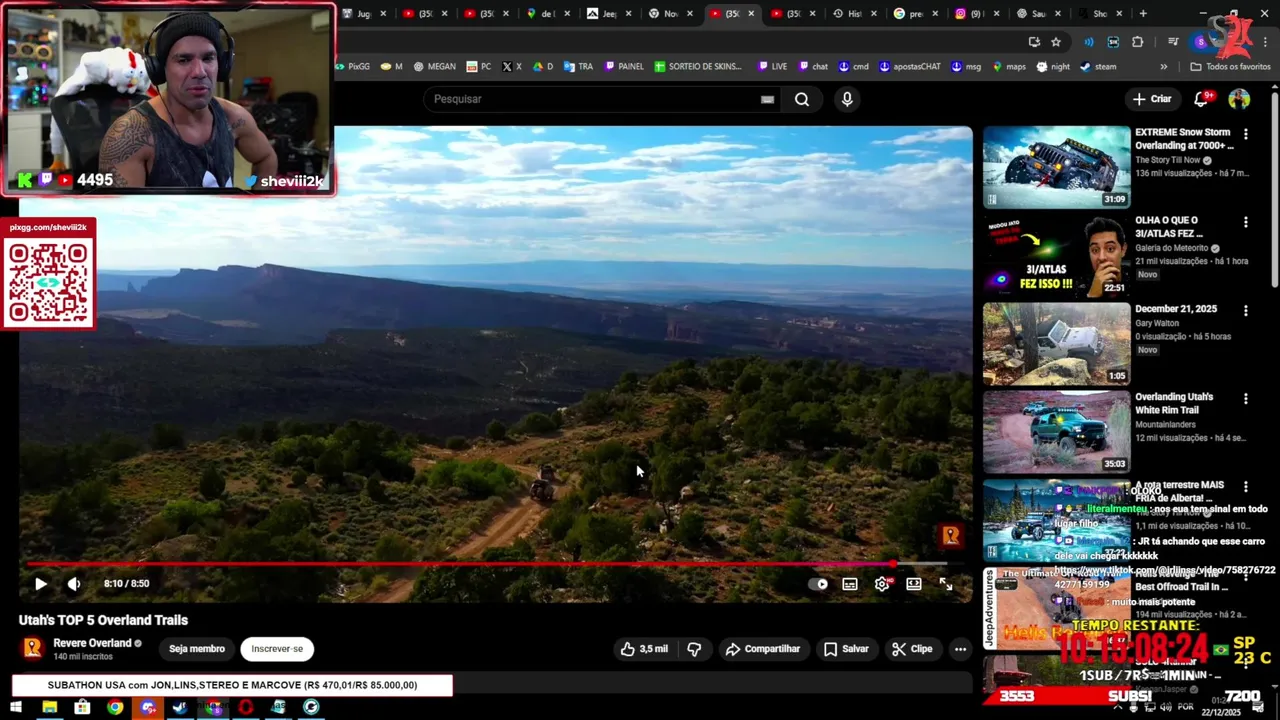Open more actions three-dot menu under video
This screenshot has width=1280, height=720.
click(960, 649)
